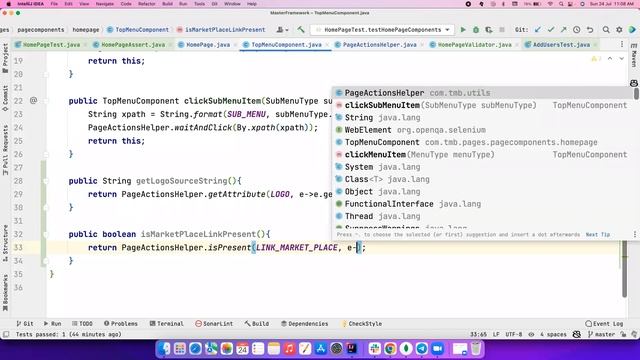Rollback changes with the undo arrow icon
Screen dimensions: 640x360
590,30
